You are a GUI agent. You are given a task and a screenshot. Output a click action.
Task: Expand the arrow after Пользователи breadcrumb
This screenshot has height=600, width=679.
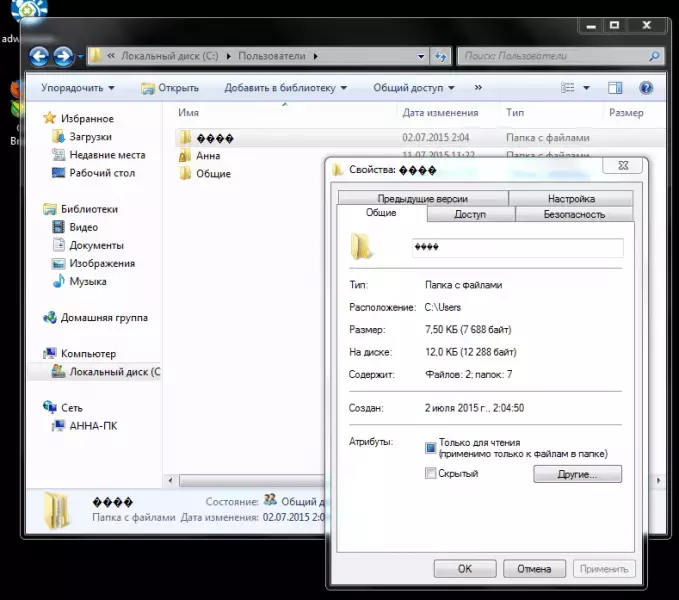click(x=315, y=56)
